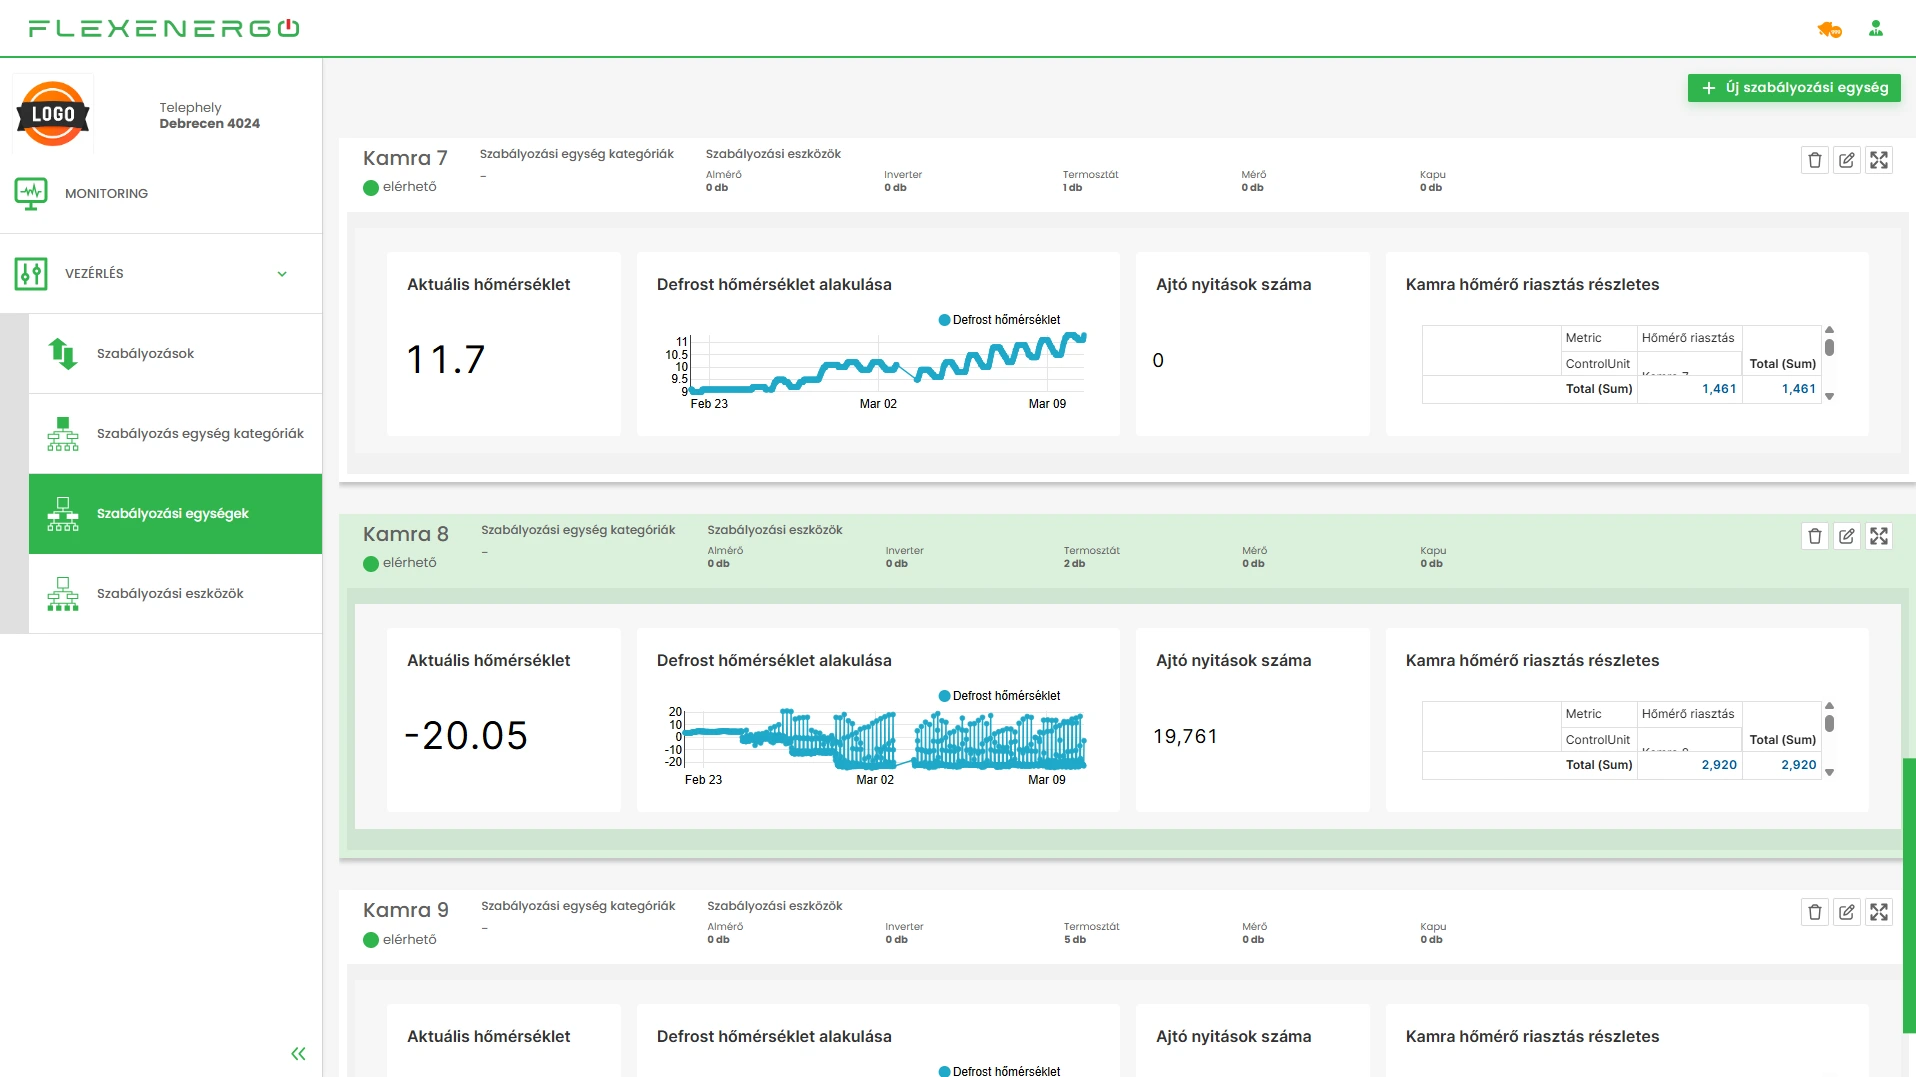Image resolution: width=1916 pixels, height=1077 pixels.
Task: Edit the Kamra 7 control unit
Action: 1847,160
